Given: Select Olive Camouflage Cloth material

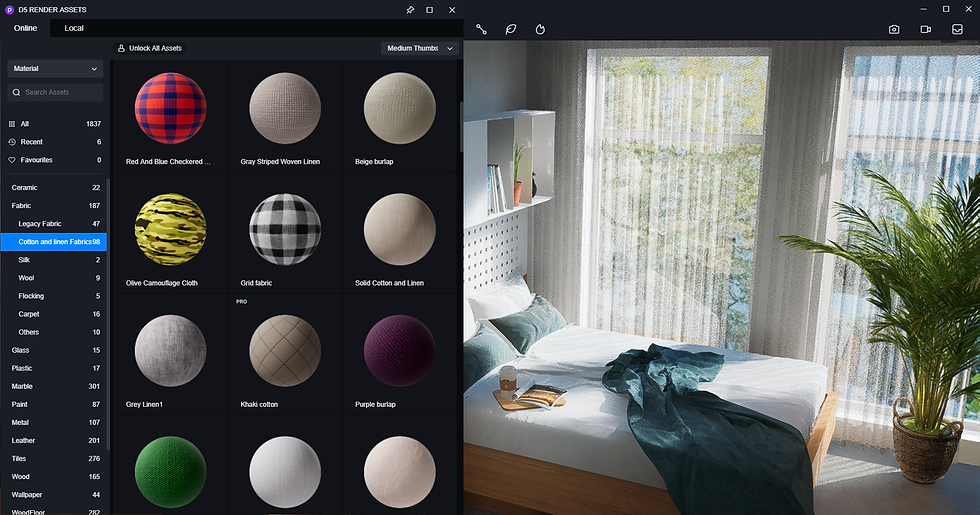Looking at the screenshot, I should coord(171,230).
